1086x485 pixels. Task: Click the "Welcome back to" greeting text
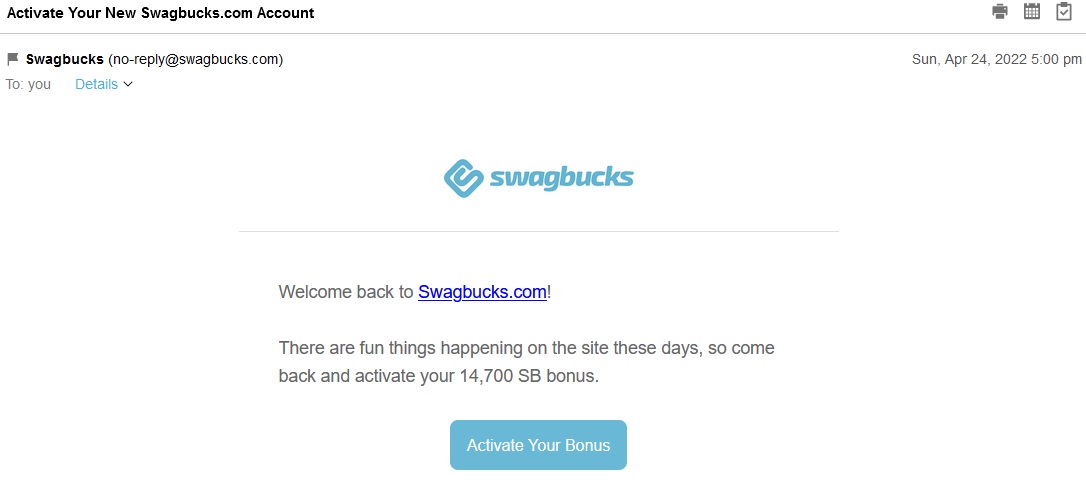tap(346, 292)
